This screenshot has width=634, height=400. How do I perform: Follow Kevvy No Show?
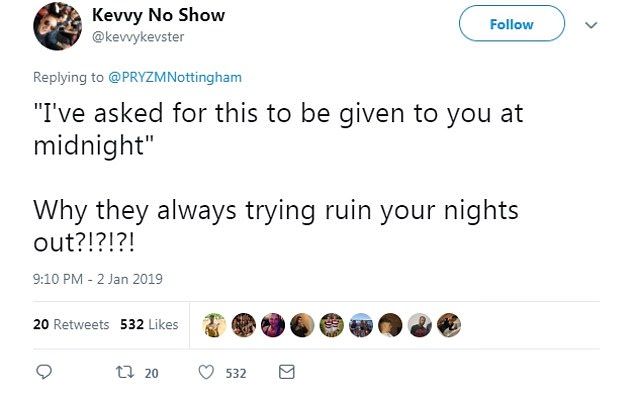[511, 24]
